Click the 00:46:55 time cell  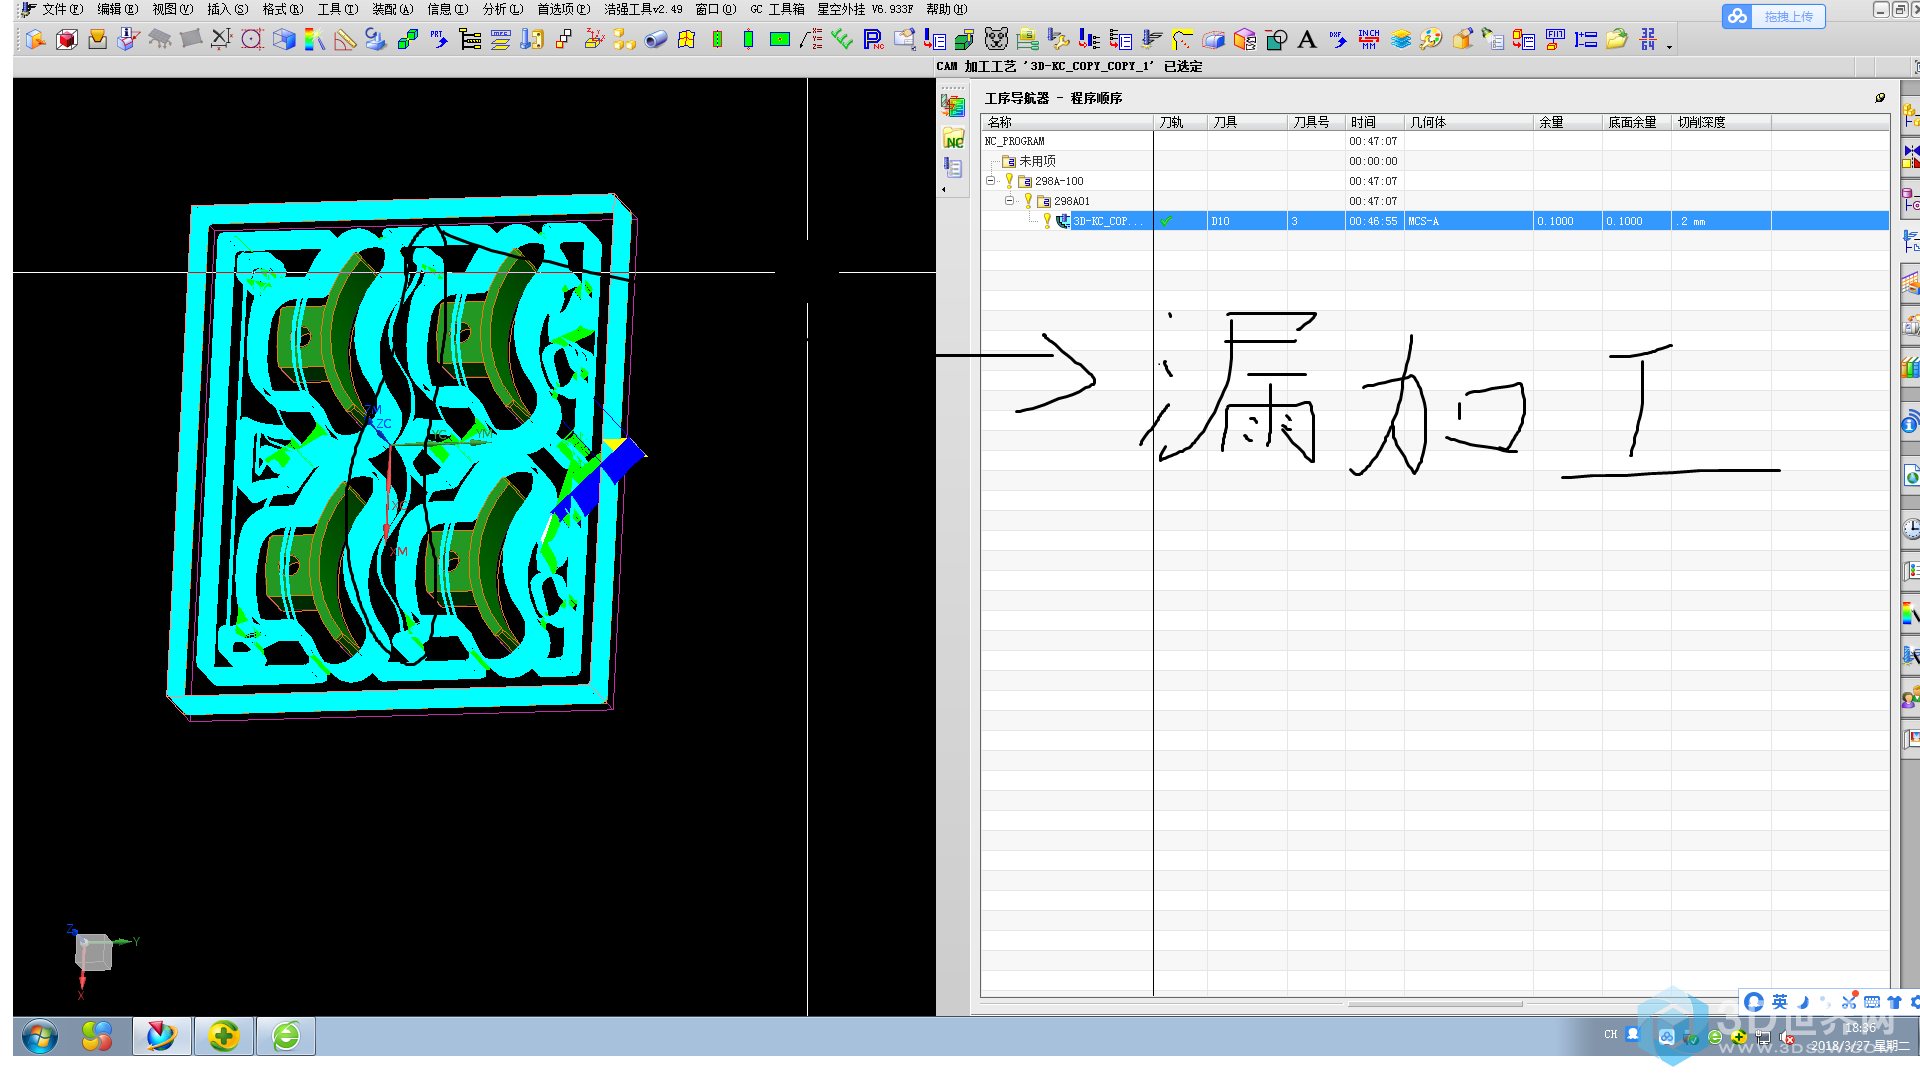pos(1374,221)
